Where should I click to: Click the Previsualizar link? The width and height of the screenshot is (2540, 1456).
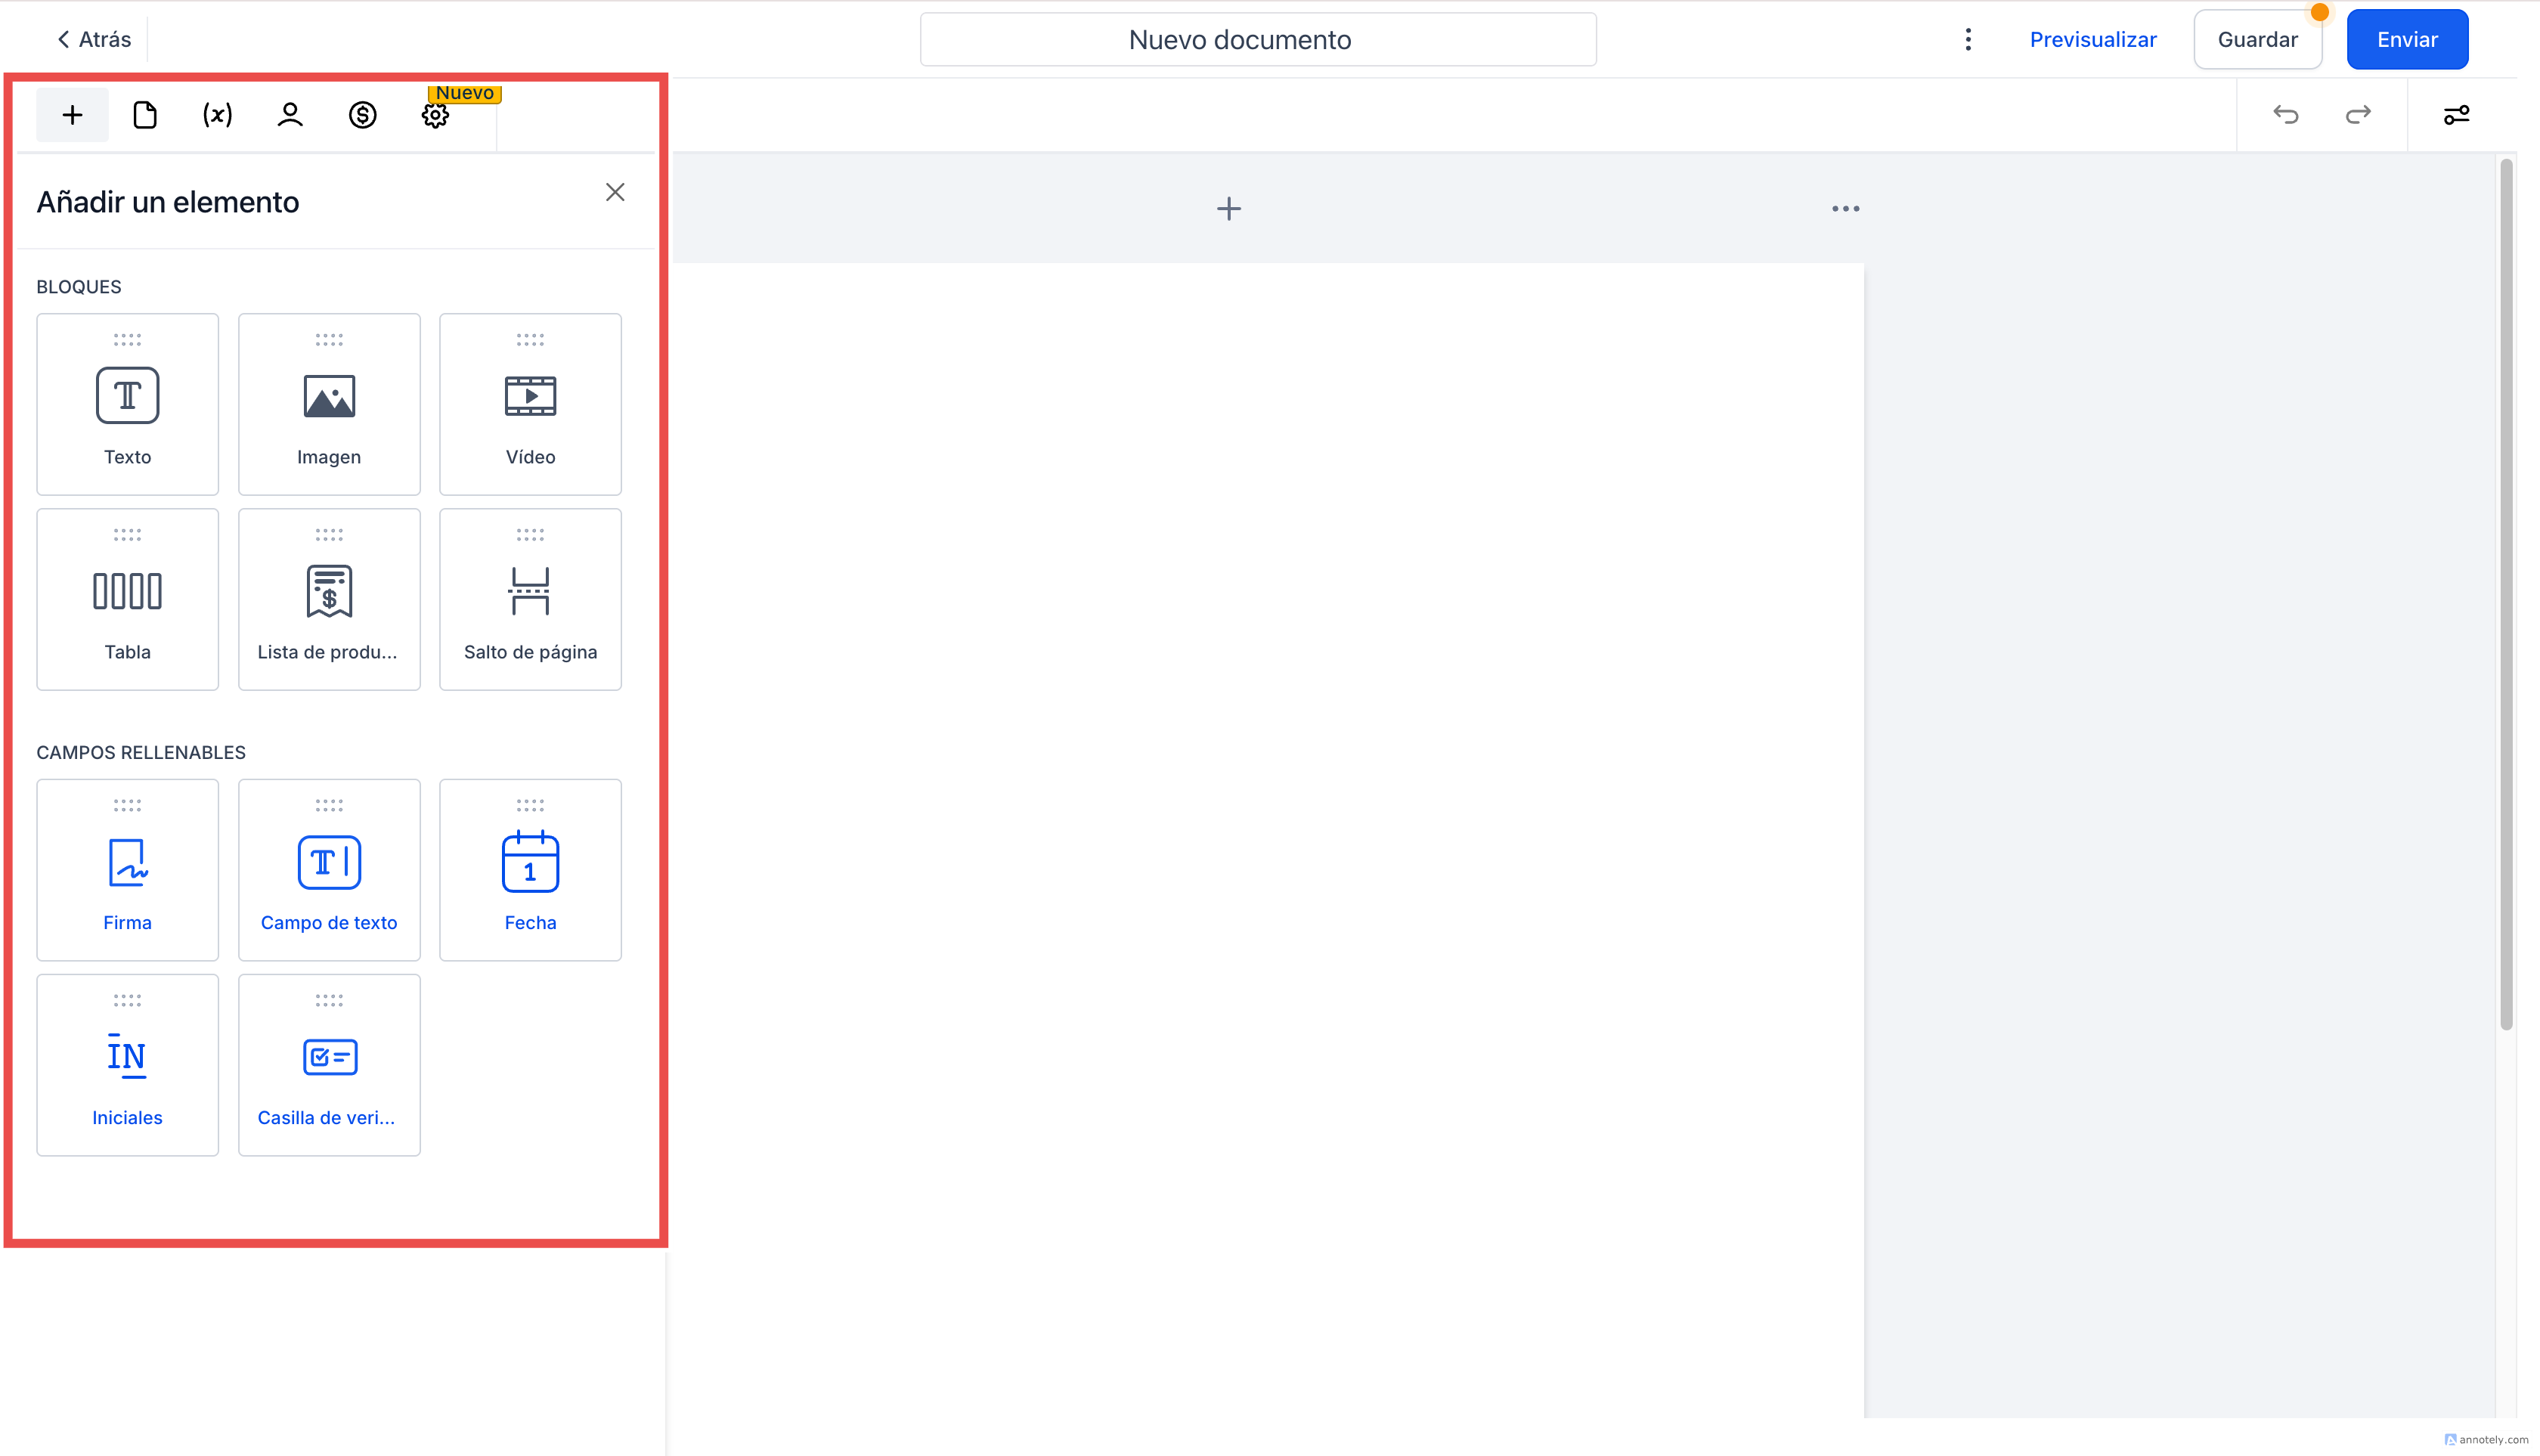click(2092, 39)
